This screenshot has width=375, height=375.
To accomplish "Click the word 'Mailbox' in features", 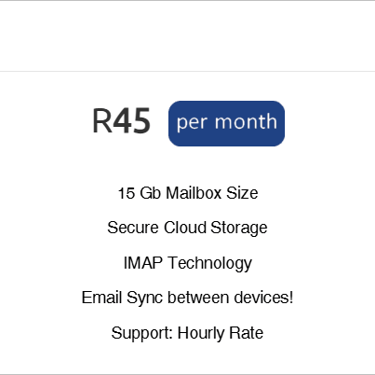I will point(194,193).
